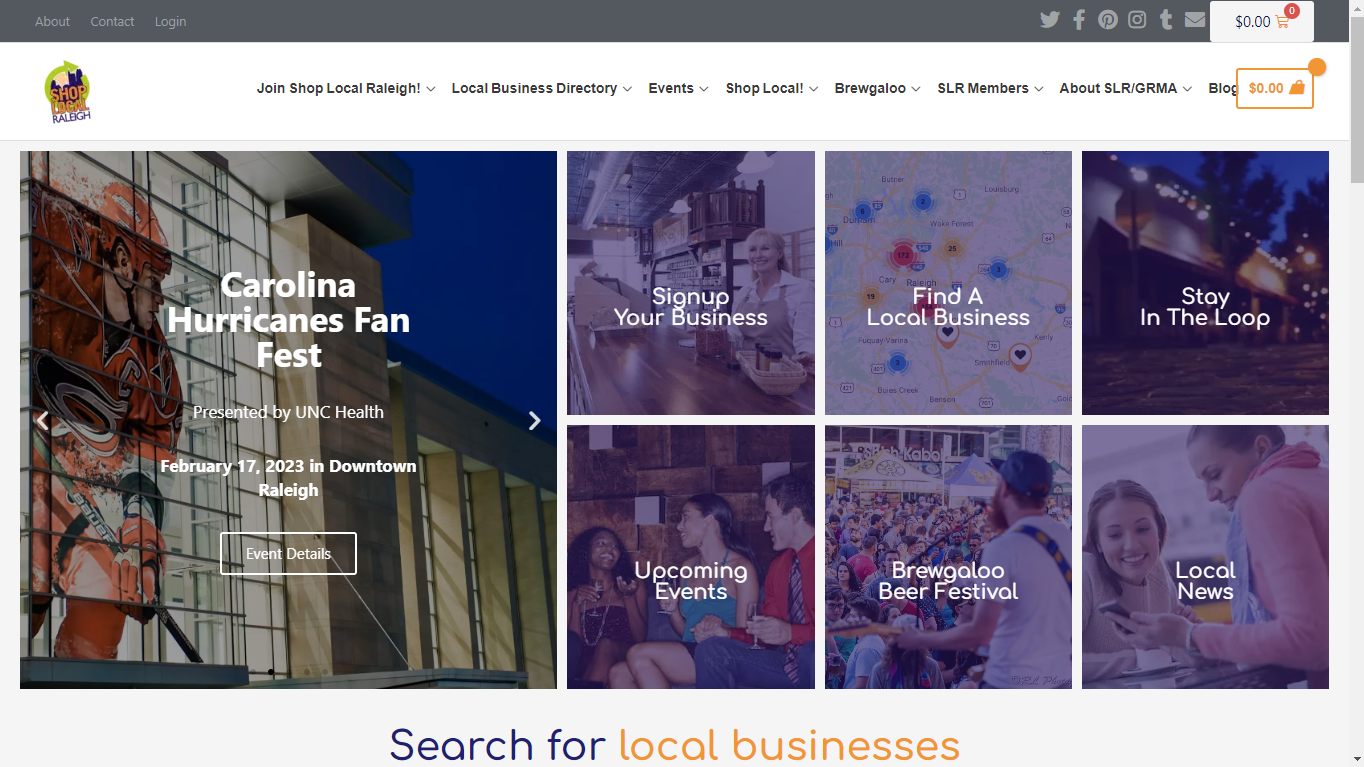Expand the Local Business Directory menu
1364x767 pixels.
(x=541, y=88)
